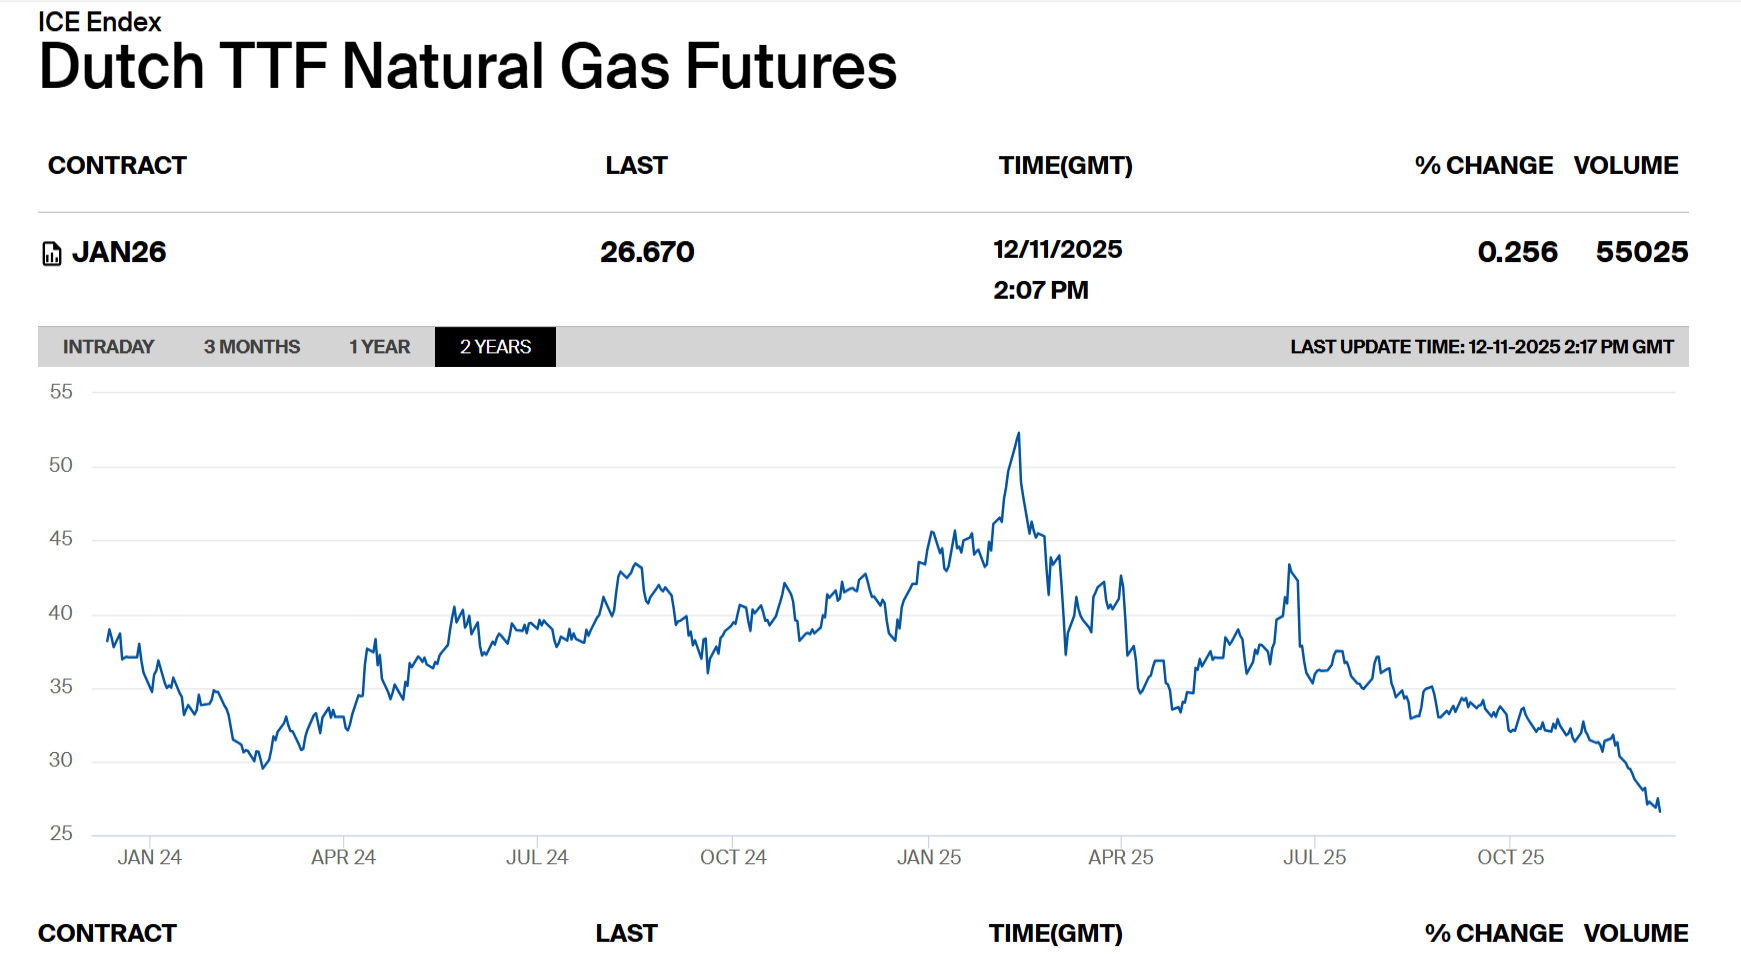This screenshot has height=960, width=1741.
Task: Click the highest peak of the price line
Action: pyautogui.click(x=1018, y=434)
